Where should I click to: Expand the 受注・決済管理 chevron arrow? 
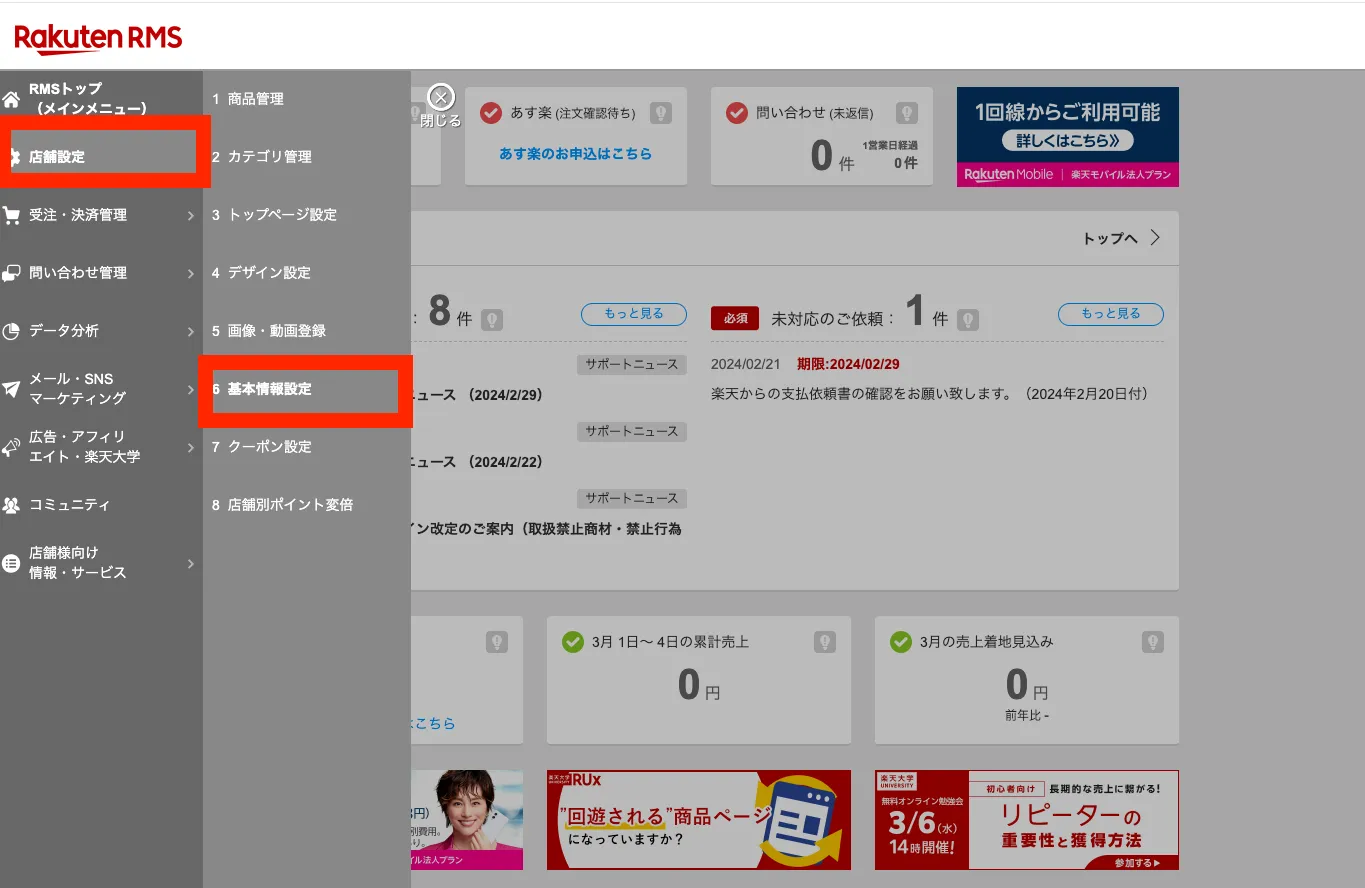(191, 215)
